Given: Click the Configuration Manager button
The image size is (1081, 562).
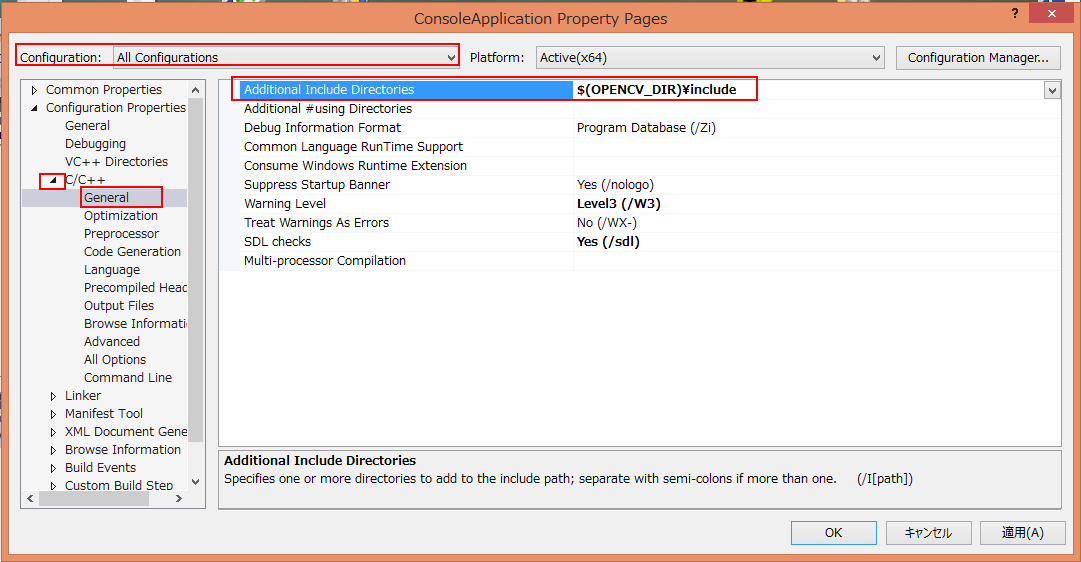Looking at the screenshot, I should pos(978,58).
